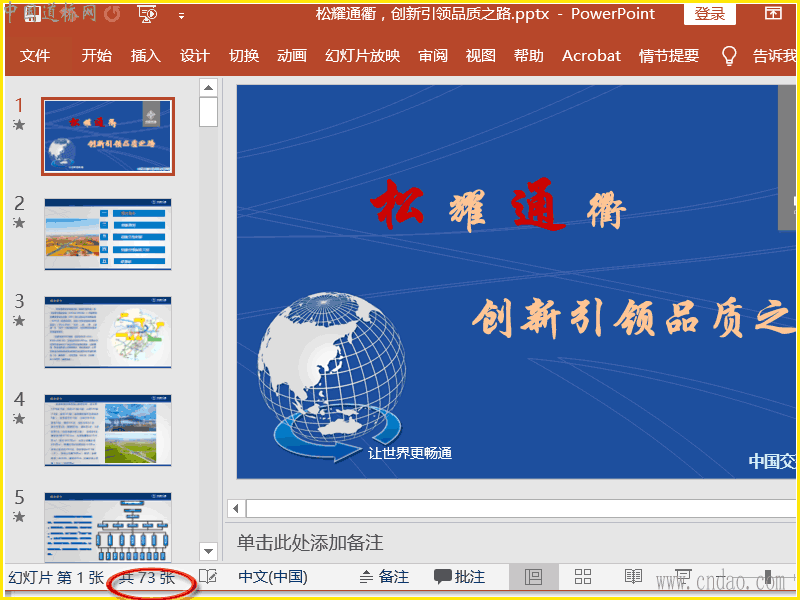Toggle the 批注 comments button
Image resolution: width=800 pixels, height=600 pixels.
[459, 577]
